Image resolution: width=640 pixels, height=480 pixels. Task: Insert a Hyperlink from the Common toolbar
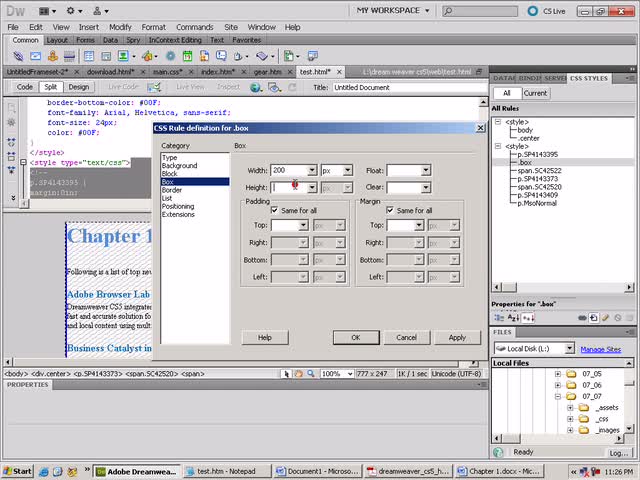coord(18,56)
